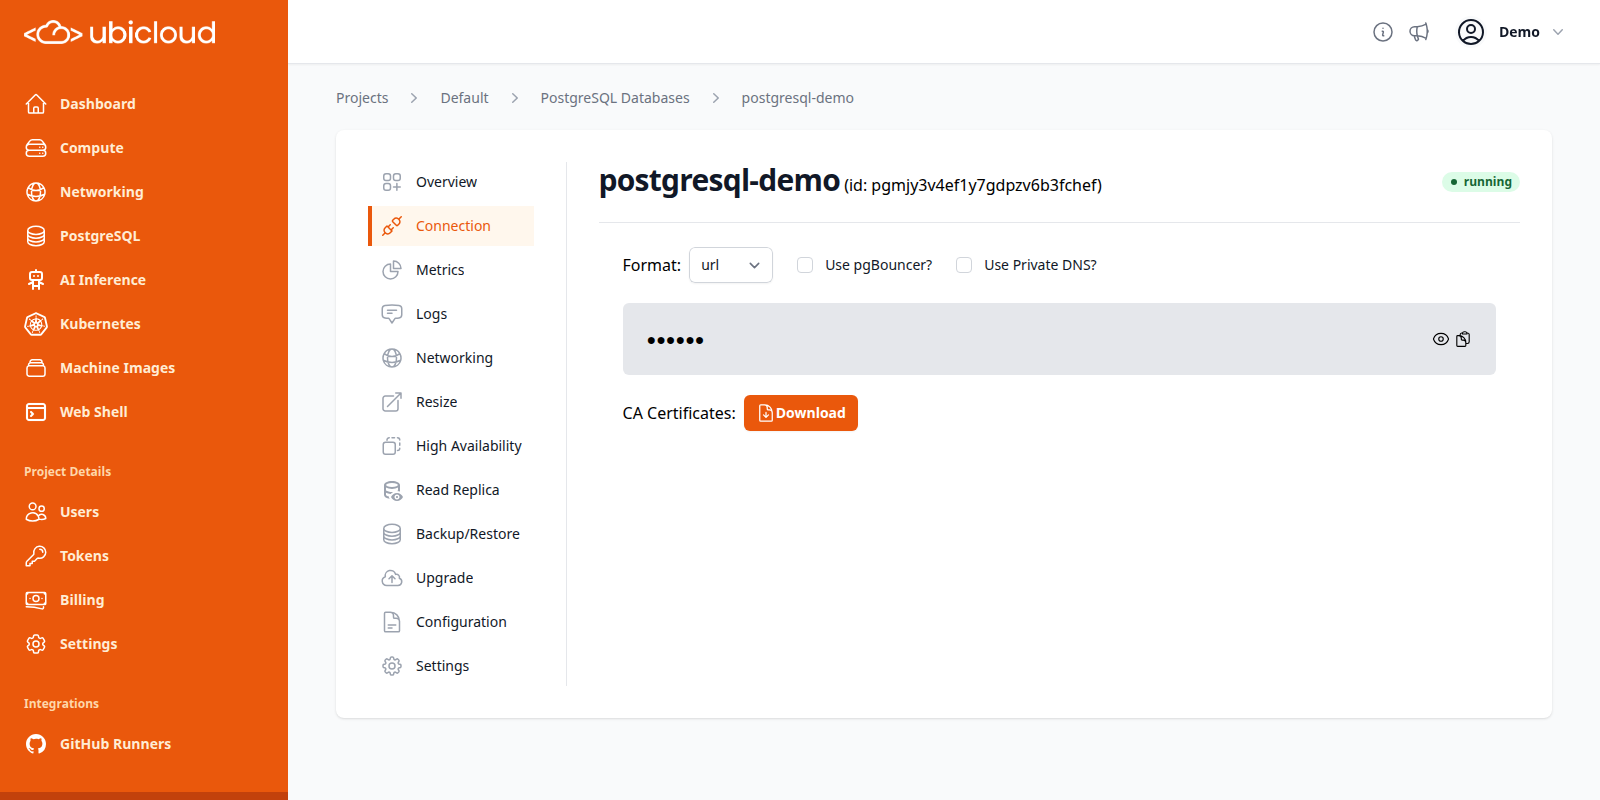Click the Users people icon

click(36, 512)
